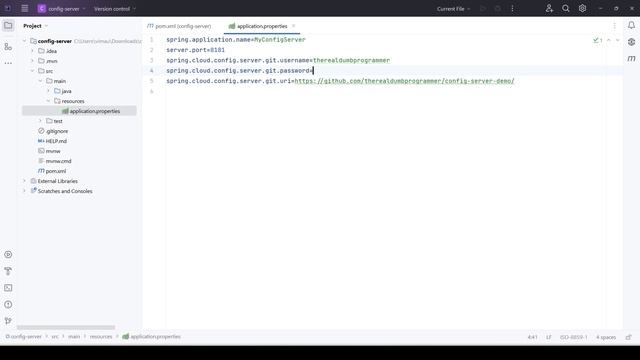Show more tool windows ellipsis
The height and width of the screenshot is (360, 640).
8,63
